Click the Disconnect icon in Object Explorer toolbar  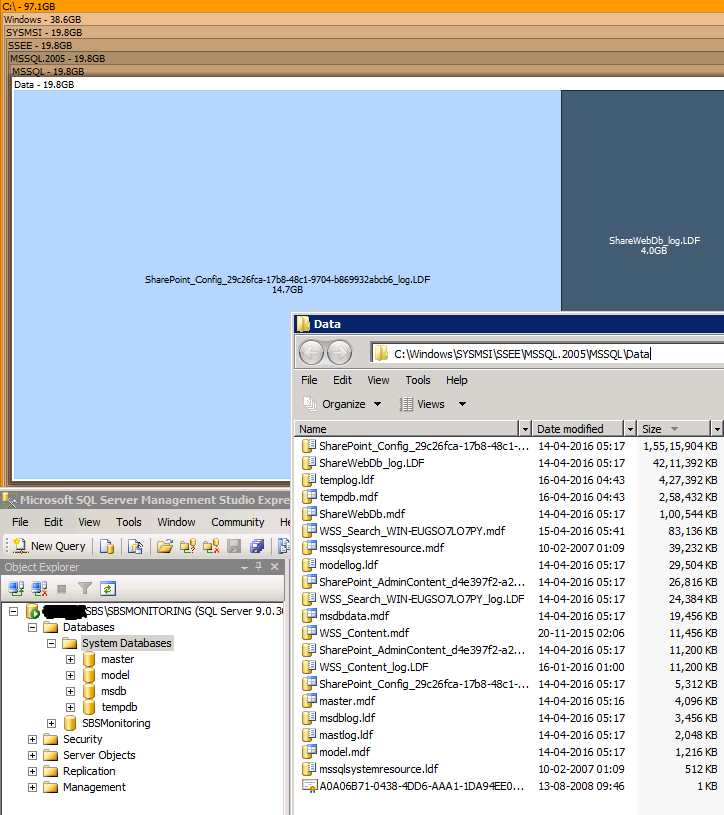(x=40, y=588)
